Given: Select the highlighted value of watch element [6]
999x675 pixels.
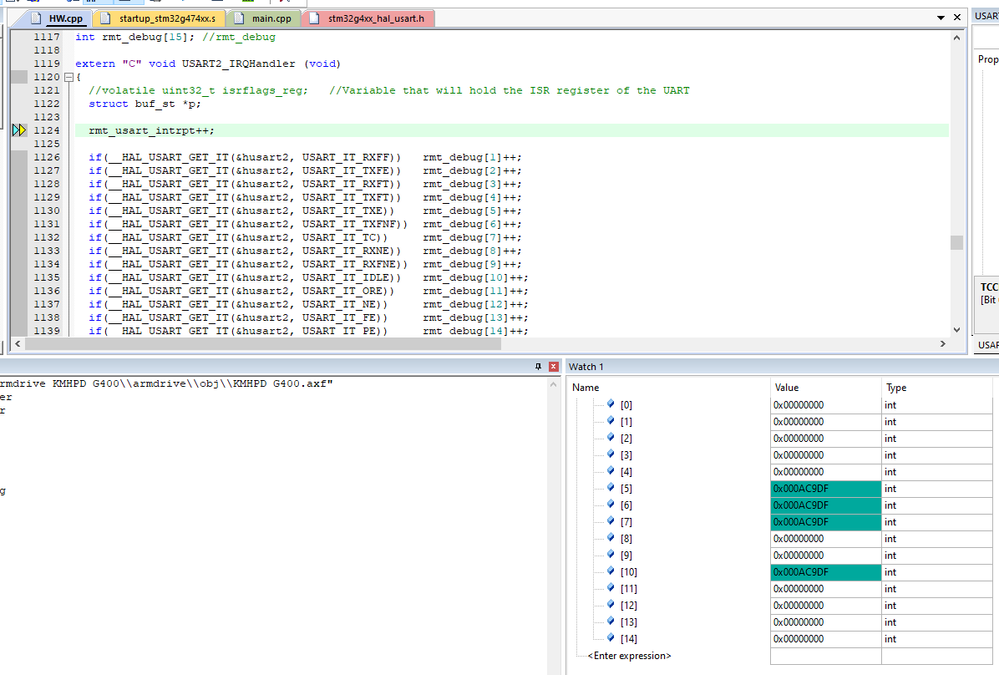Looking at the screenshot, I should coord(826,505).
